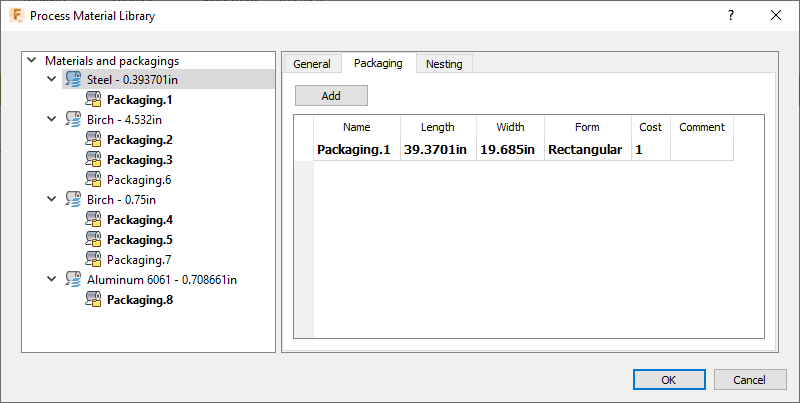The image size is (800, 403).
Task: Click the question mark help button
Action: pyautogui.click(x=730, y=15)
